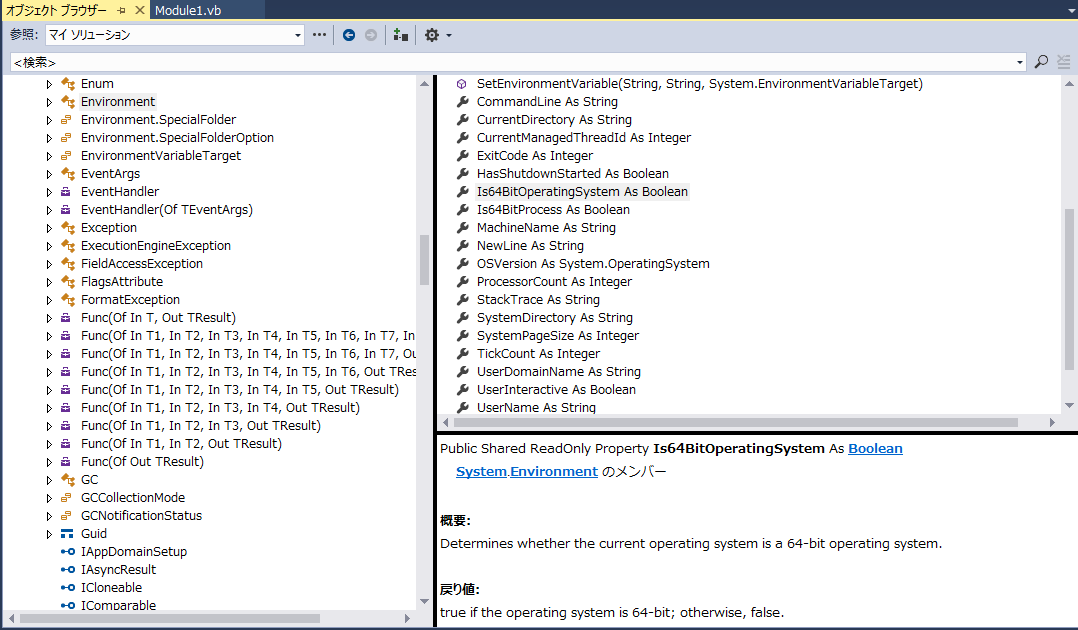Switch to the Module1.vb tab
The image size is (1078, 630).
coord(189,9)
